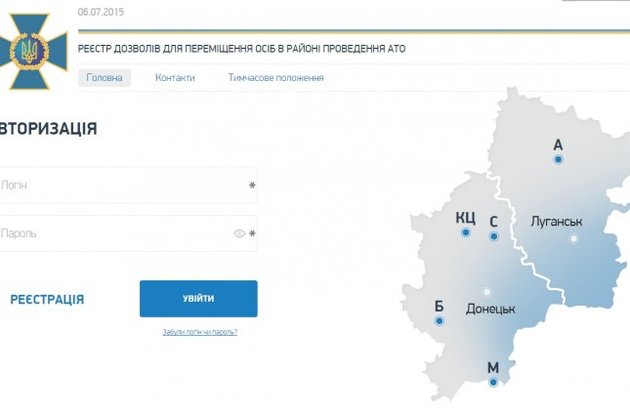630x416 pixels.
Task: Click the Донецьк label on map
Action: point(491,309)
